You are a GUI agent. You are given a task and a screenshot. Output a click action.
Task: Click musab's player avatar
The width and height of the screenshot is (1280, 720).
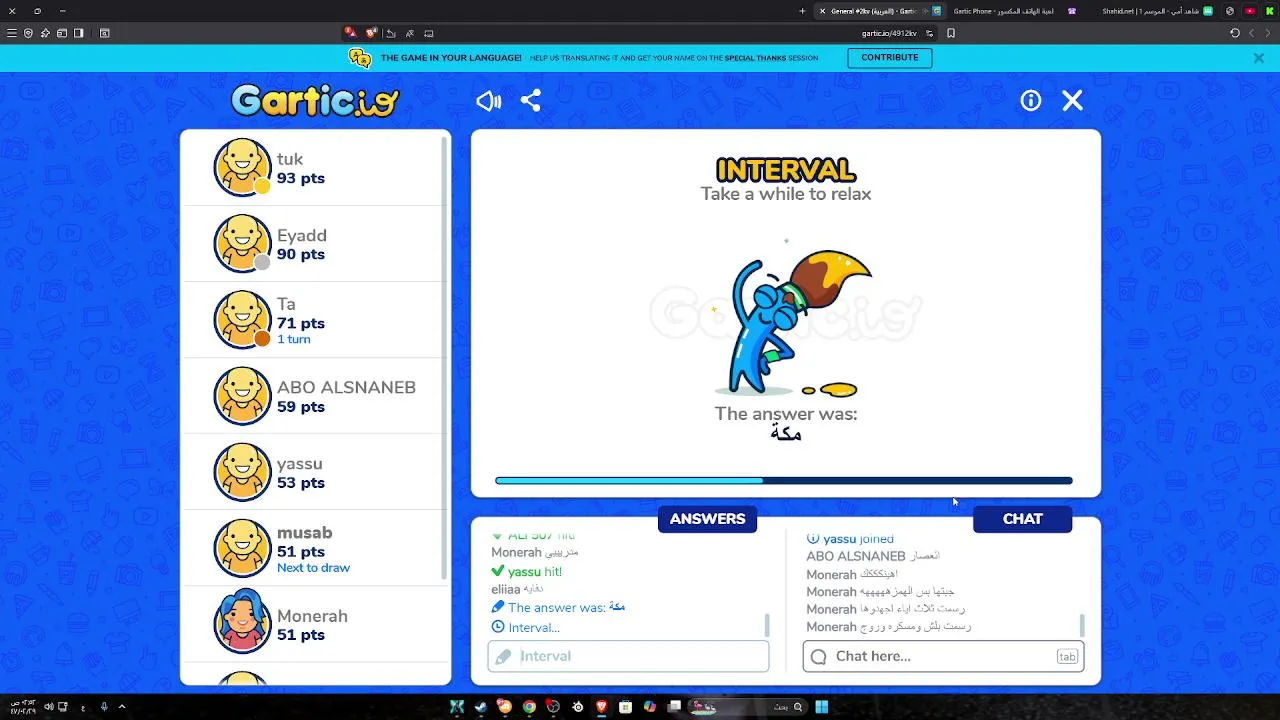(x=242, y=548)
